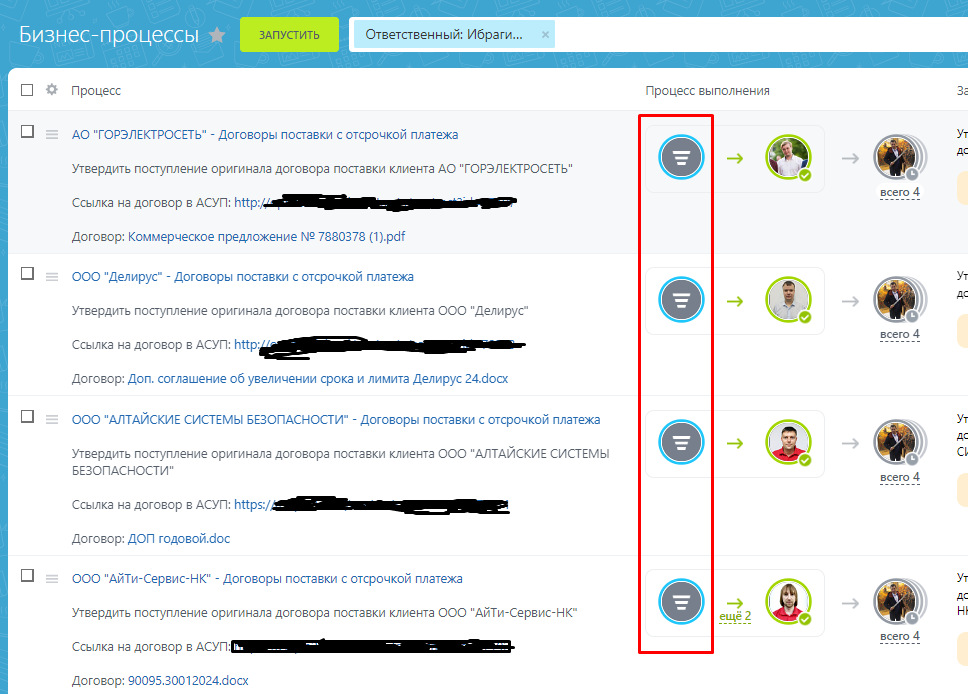Click redacted АСУП link in Делирус row
This screenshot has width=968, height=694.
coord(379,345)
